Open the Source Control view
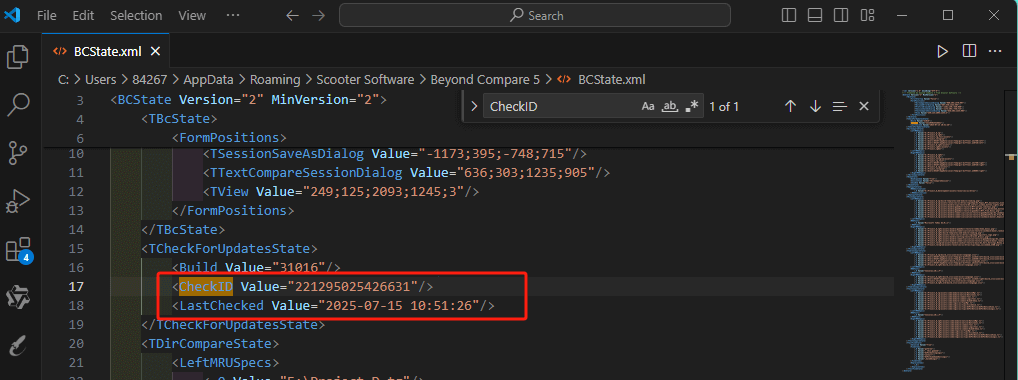This screenshot has height=380, width=1018. click(18, 153)
